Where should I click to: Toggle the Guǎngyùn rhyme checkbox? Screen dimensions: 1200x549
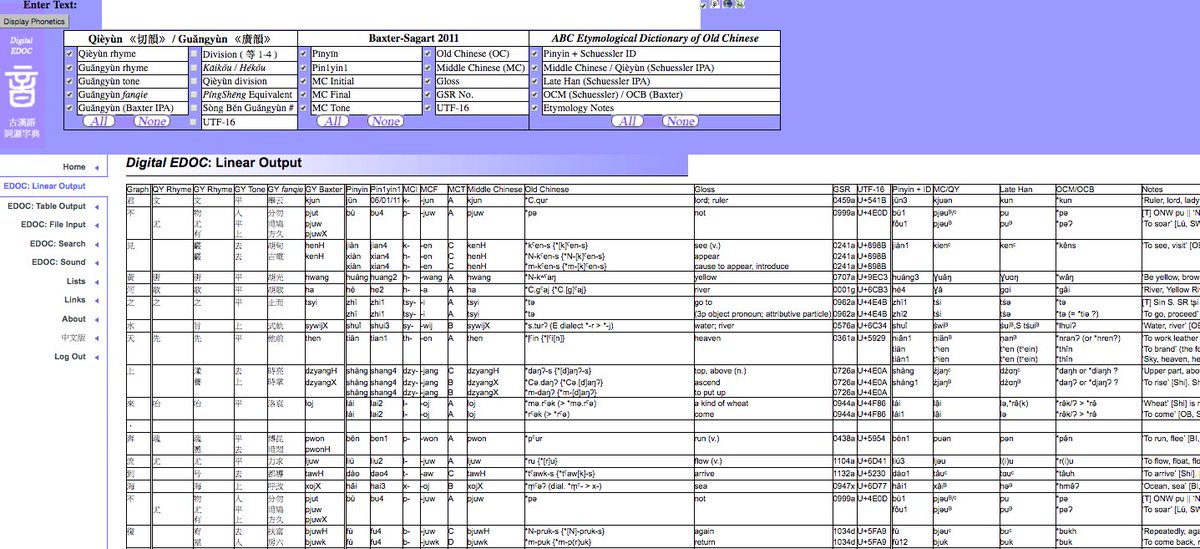click(x=70, y=67)
